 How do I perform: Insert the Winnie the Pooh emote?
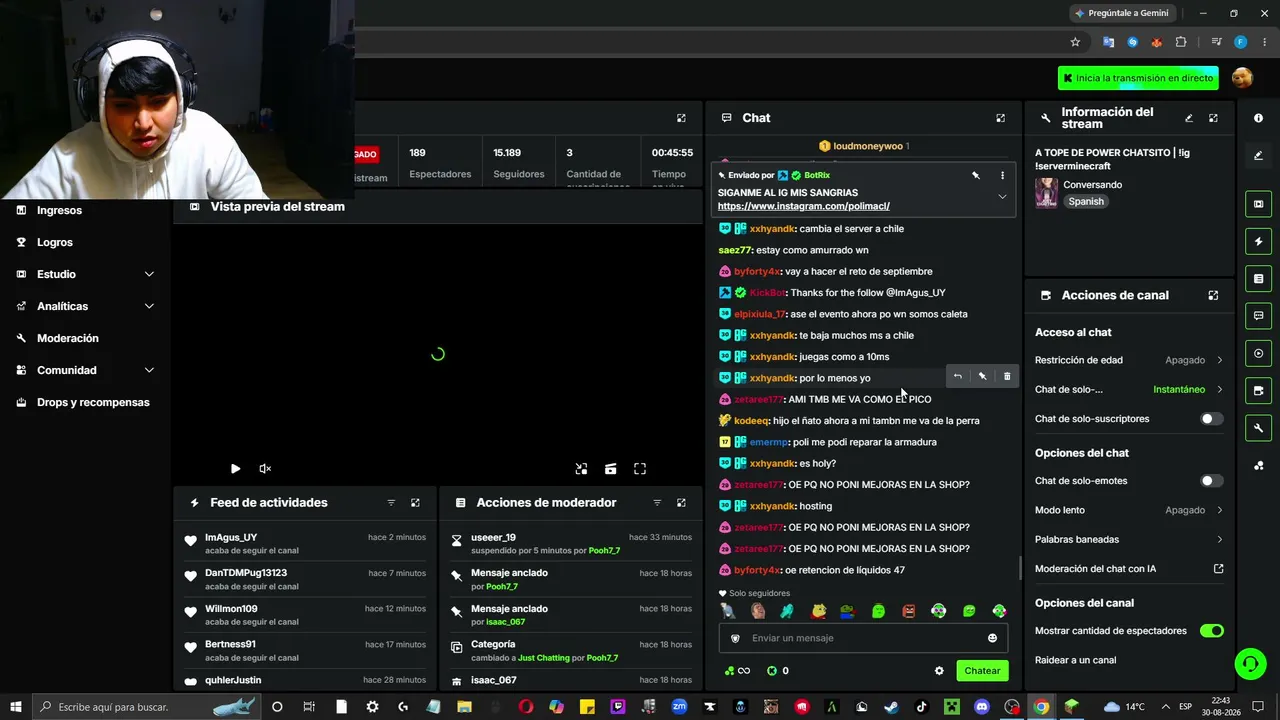(819, 611)
